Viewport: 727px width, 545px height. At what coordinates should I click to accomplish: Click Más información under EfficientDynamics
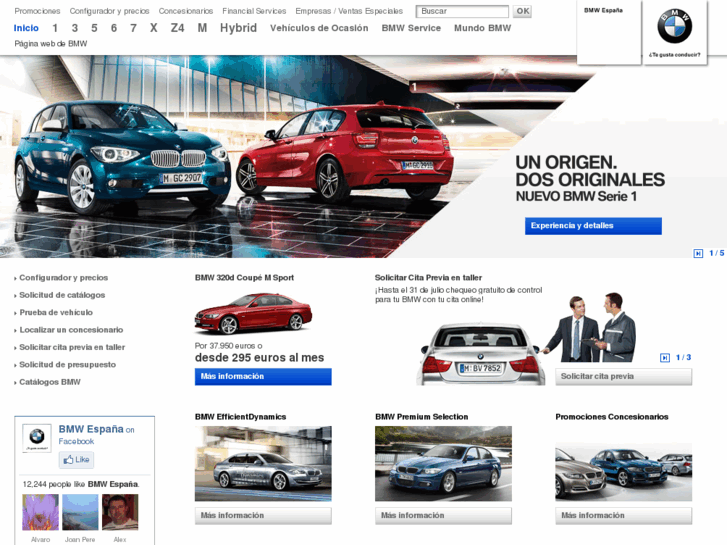(263, 516)
